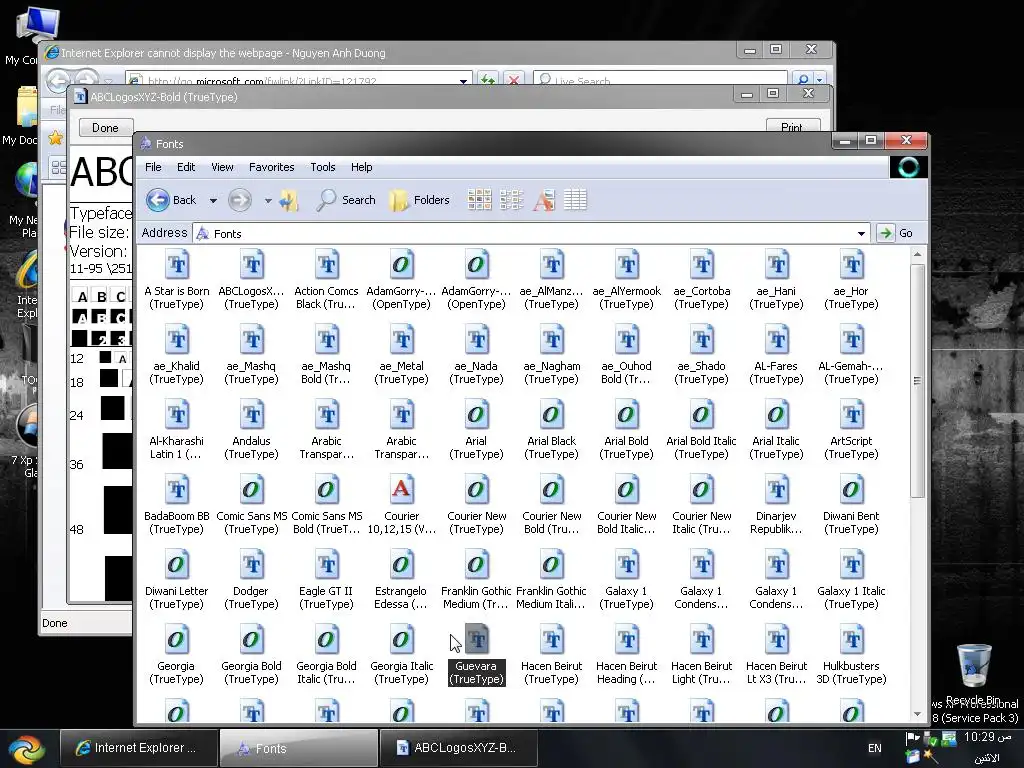
Task: Select the Eagle GT II font icon
Action: click(x=327, y=566)
